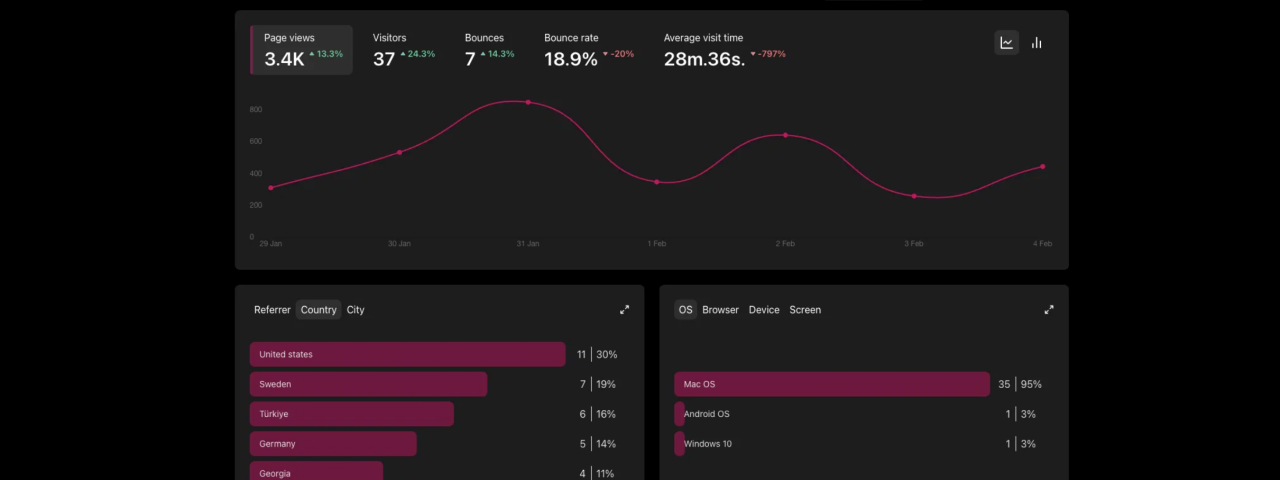Click the 4 Feb data point
Image resolution: width=1280 pixels, height=480 pixels.
1042,167
